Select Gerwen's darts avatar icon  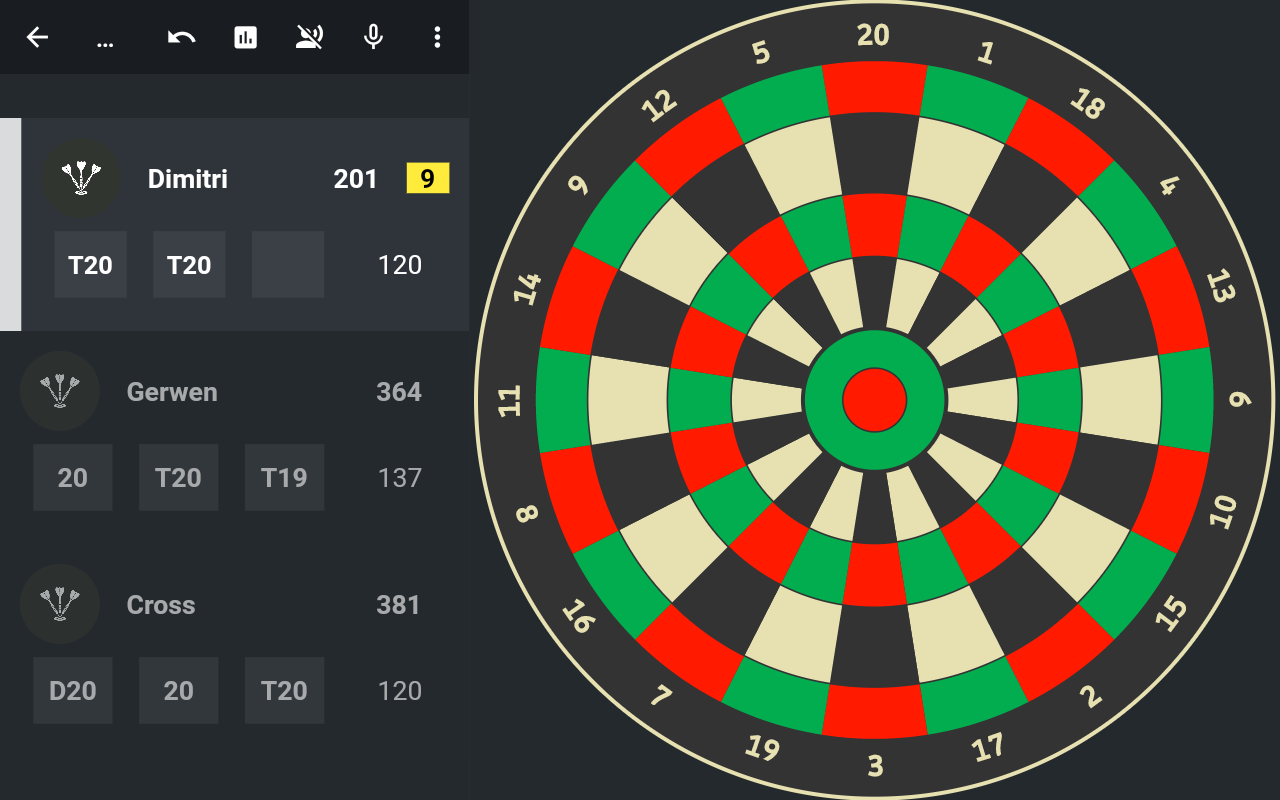(60, 391)
